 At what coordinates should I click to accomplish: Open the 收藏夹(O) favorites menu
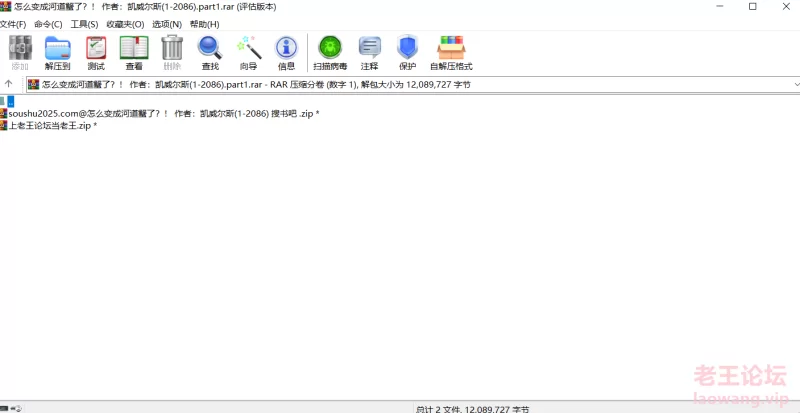[x=125, y=24]
